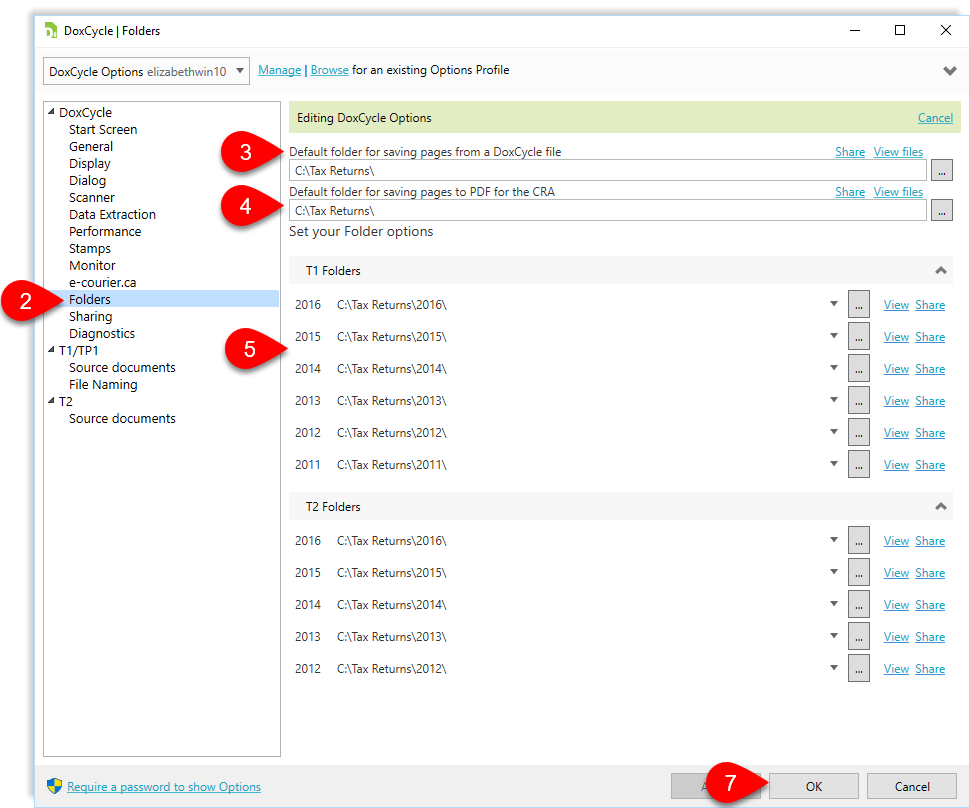This screenshot has width=970, height=808.
Task: Confirm changes with the OK button
Action: [813, 786]
